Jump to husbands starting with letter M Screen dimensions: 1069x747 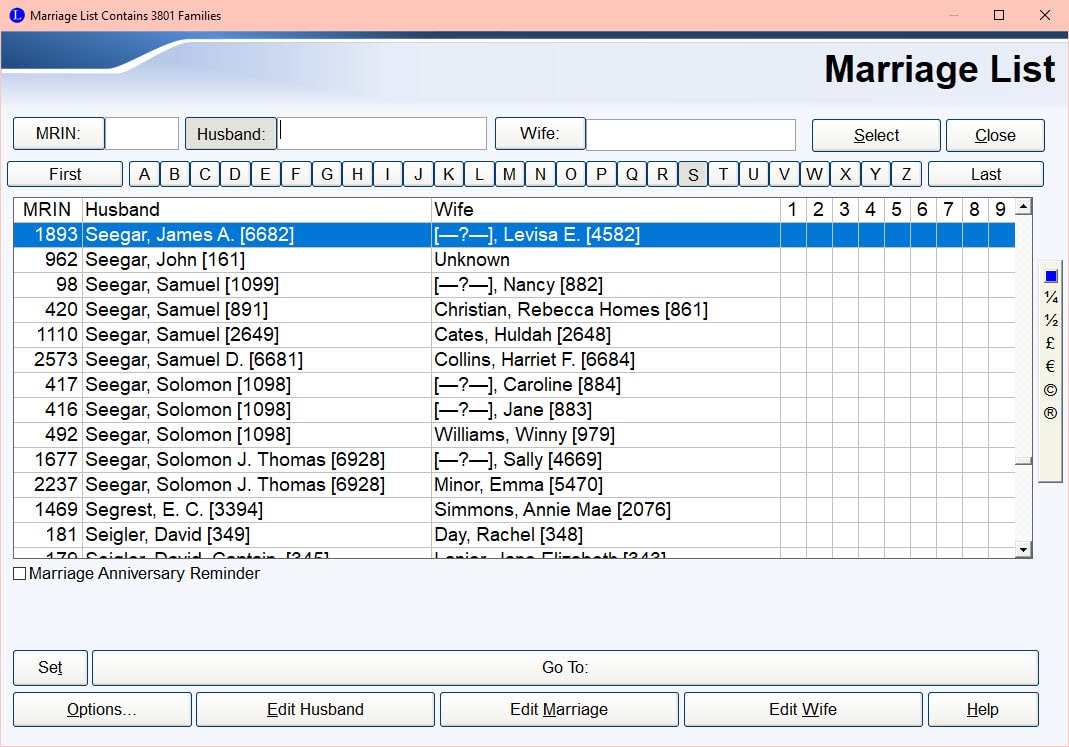coord(509,174)
